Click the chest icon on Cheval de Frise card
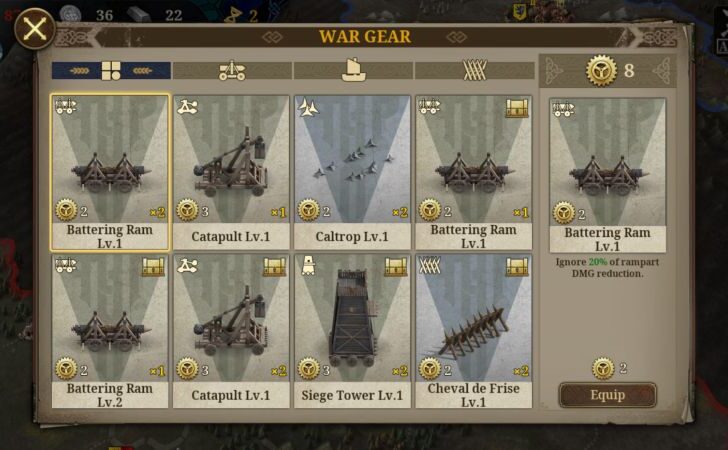The height and width of the screenshot is (450, 728). [x=517, y=267]
